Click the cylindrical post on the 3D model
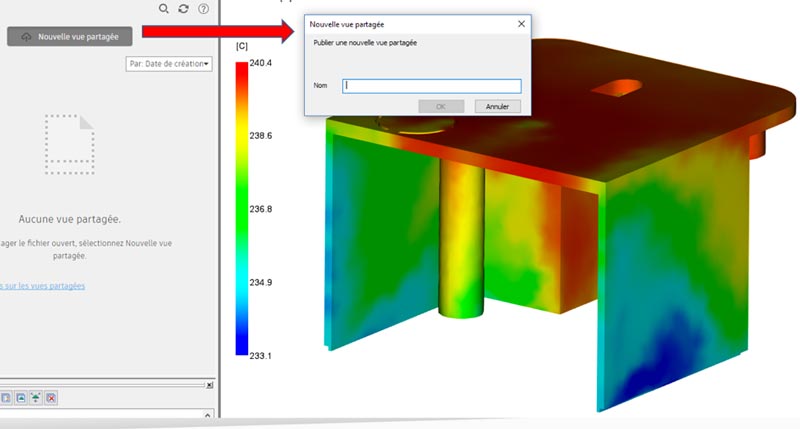This screenshot has height=429, width=800. click(x=461, y=240)
